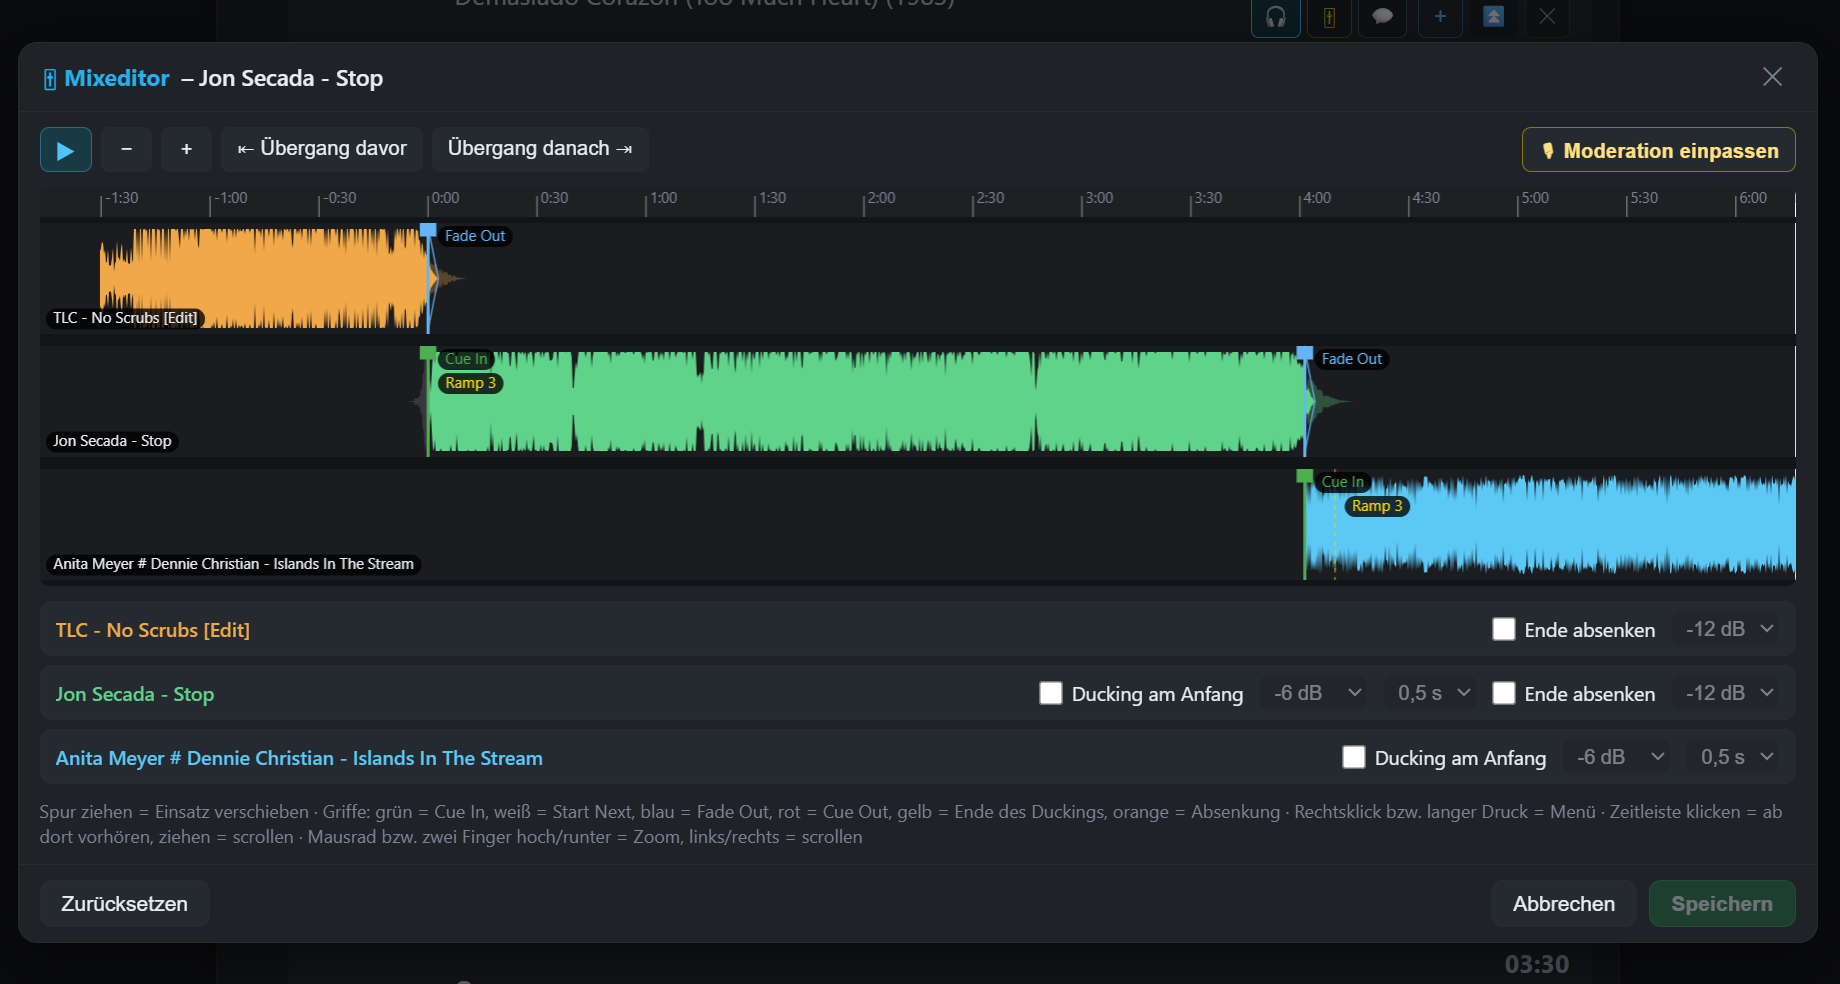Select the green Cue In handle of Jon Secada
Image resolution: width=1840 pixels, height=984 pixels.
click(x=428, y=354)
